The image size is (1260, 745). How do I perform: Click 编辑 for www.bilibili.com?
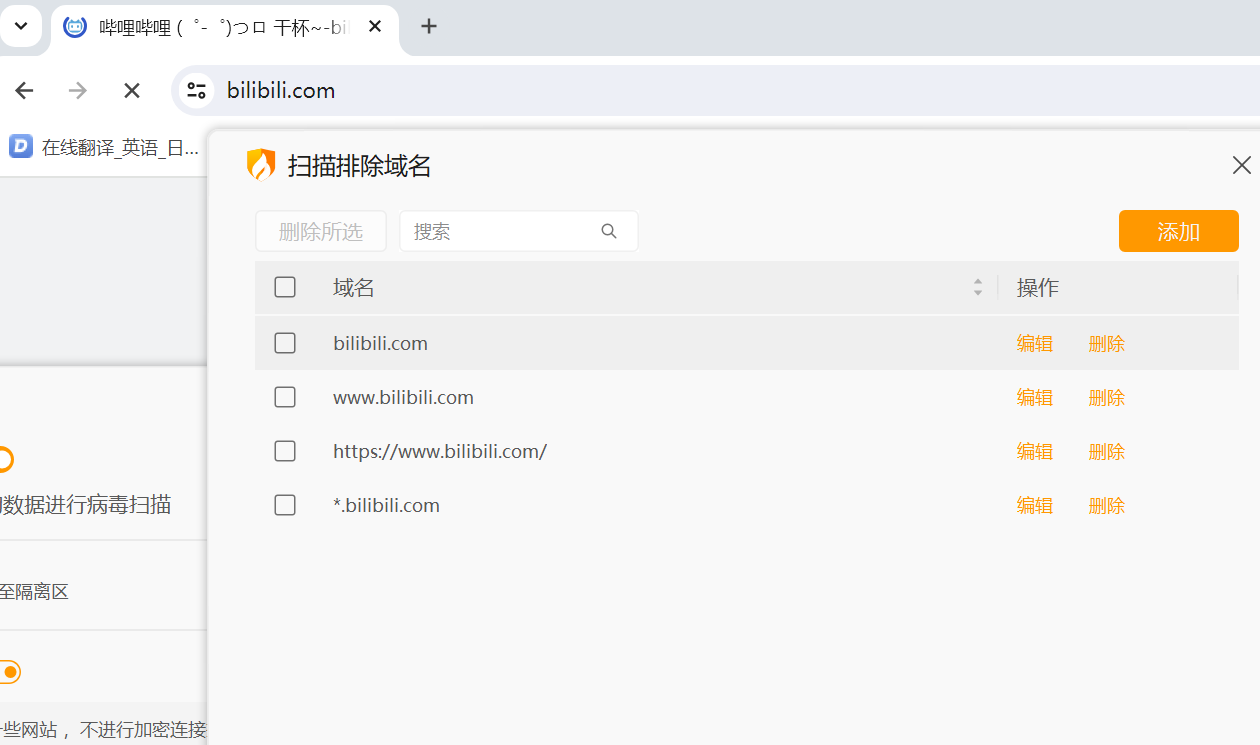click(x=1034, y=397)
